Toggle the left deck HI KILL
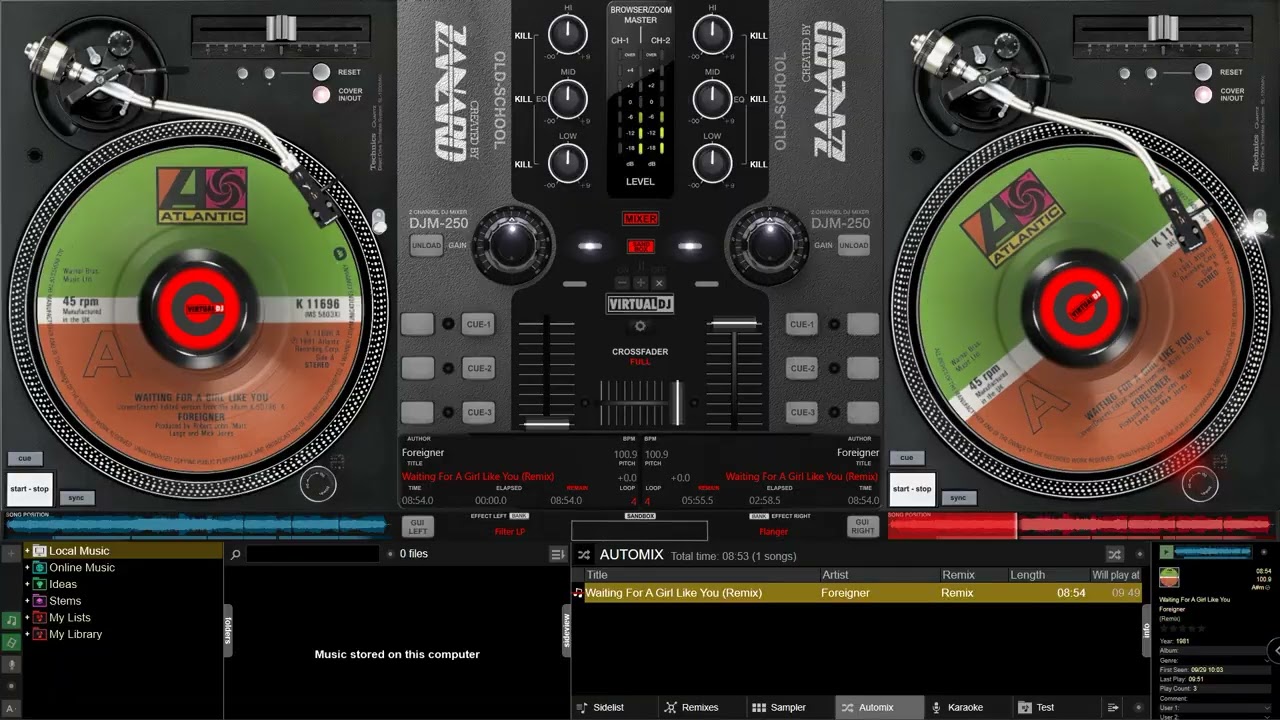This screenshot has height=720, width=1280. [x=523, y=35]
